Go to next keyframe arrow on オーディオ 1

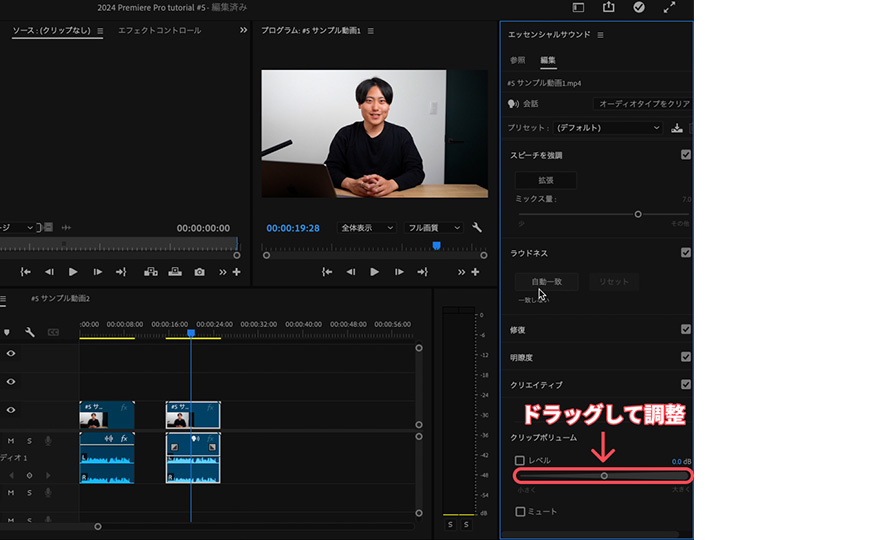pyautogui.click(x=48, y=475)
